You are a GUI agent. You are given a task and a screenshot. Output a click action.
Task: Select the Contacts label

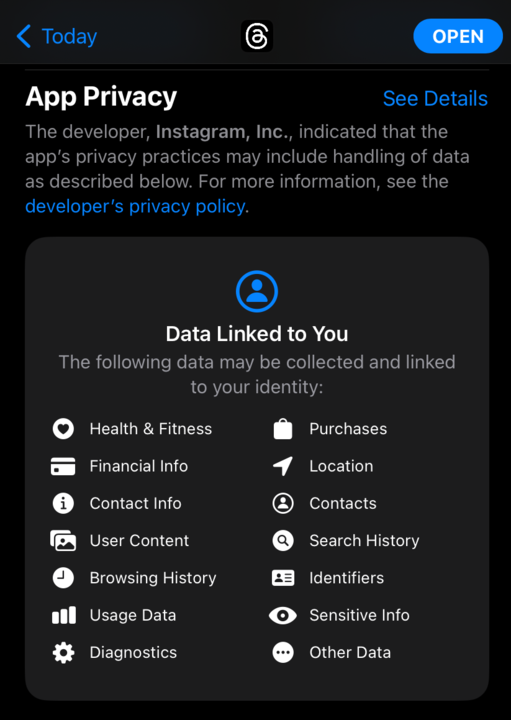(x=343, y=503)
